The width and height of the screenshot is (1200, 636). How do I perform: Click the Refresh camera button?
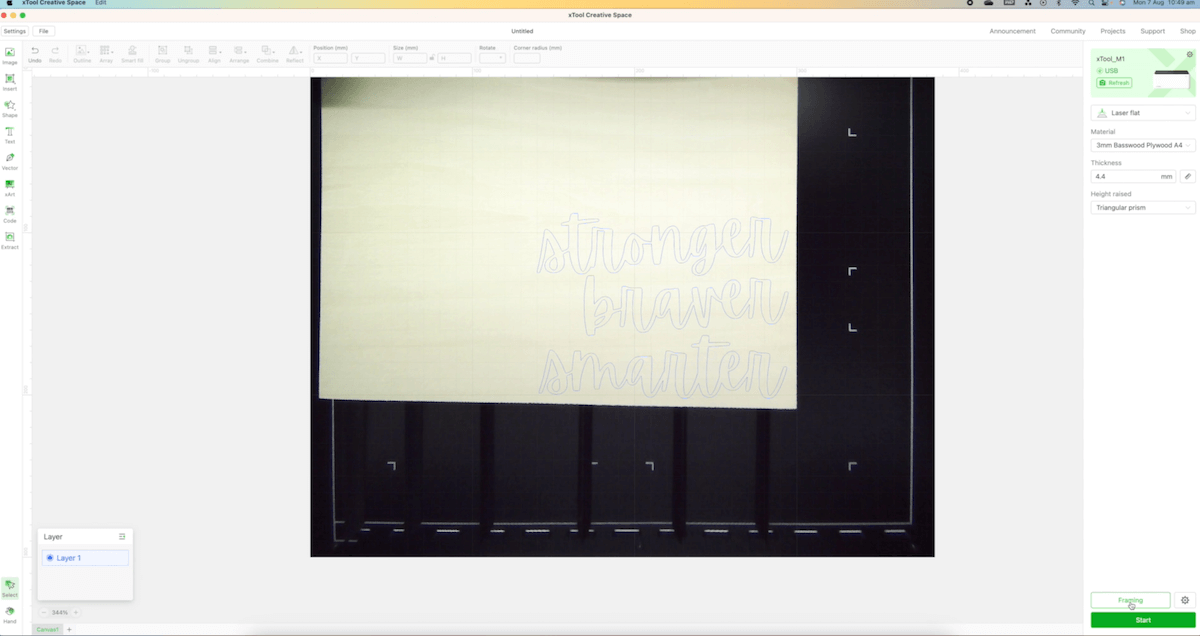click(x=1115, y=83)
